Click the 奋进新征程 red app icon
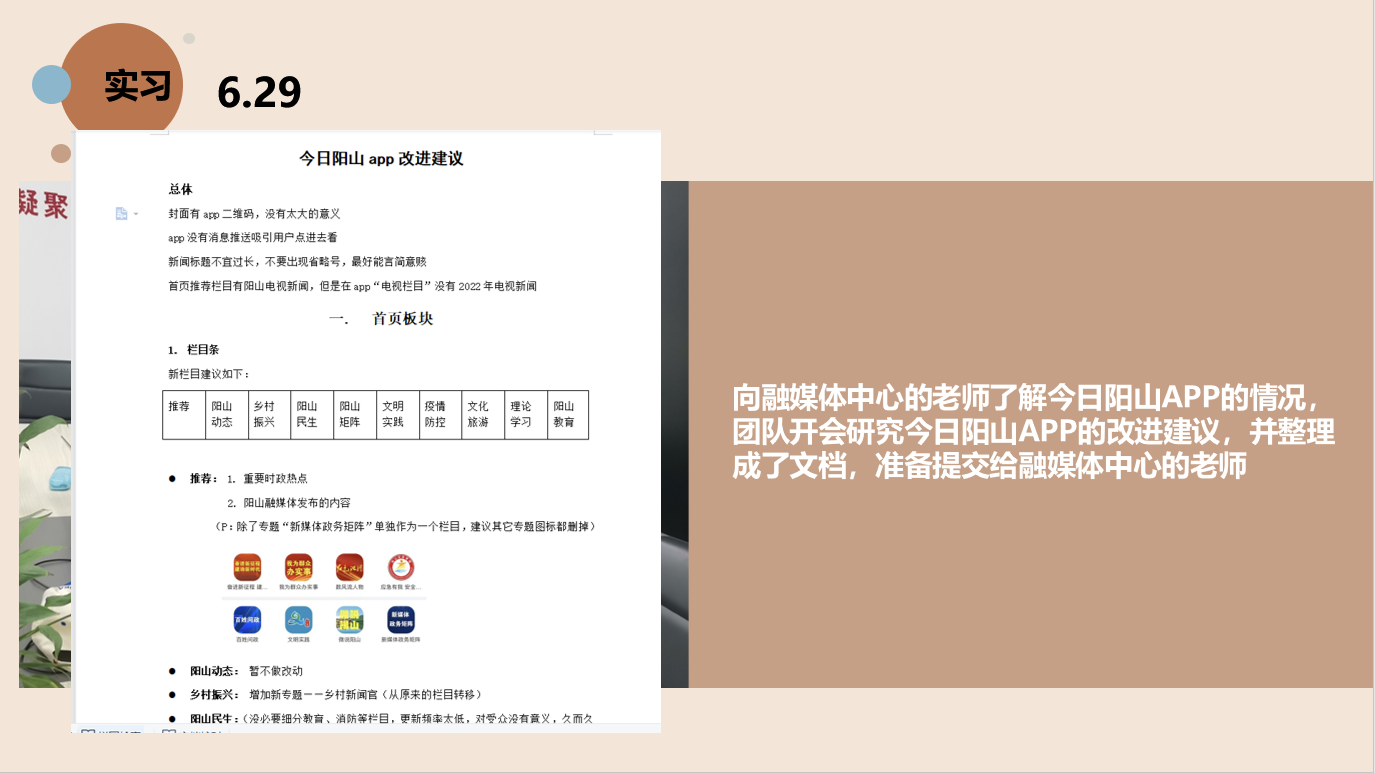Viewport: 1375px width, 773px height. coord(247,568)
